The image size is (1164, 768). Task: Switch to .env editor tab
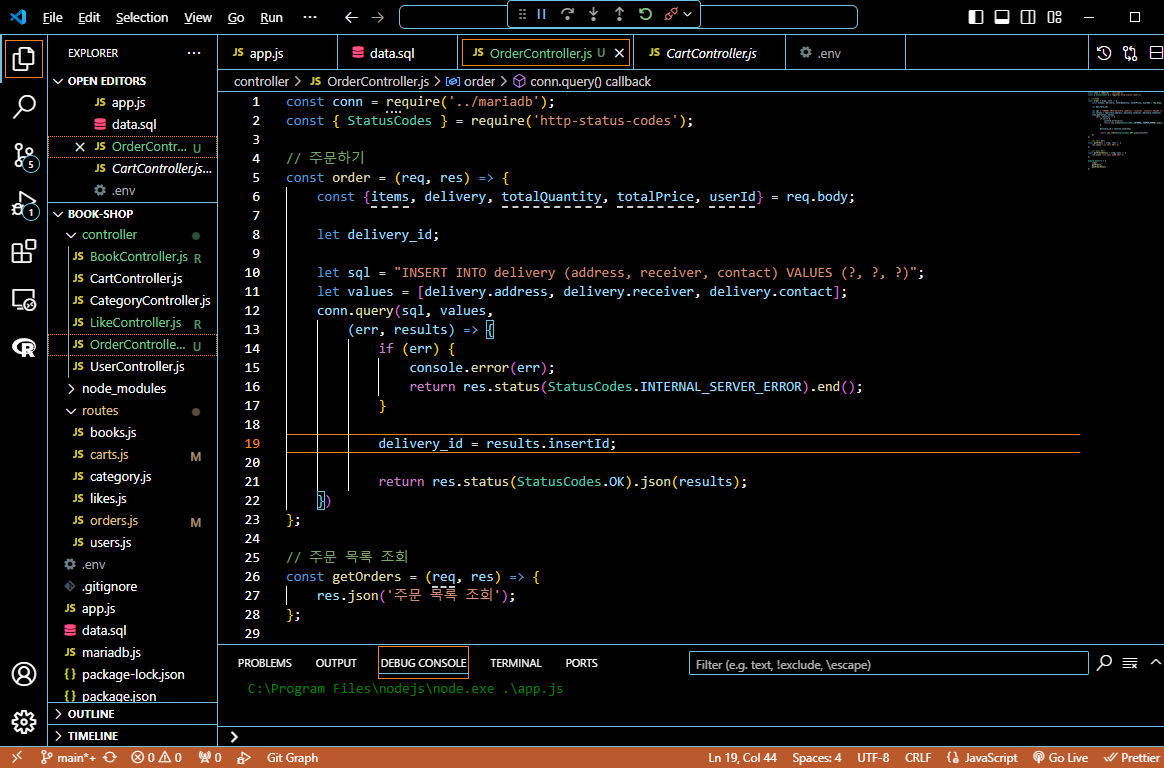point(829,53)
